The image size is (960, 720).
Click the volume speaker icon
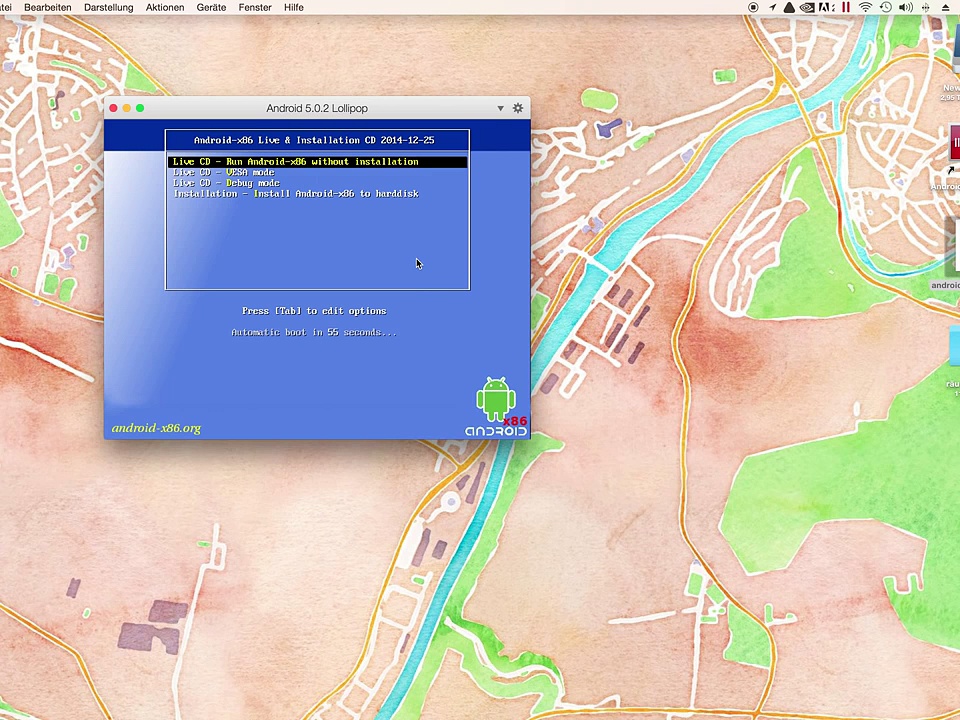pyautogui.click(x=904, y=7)
